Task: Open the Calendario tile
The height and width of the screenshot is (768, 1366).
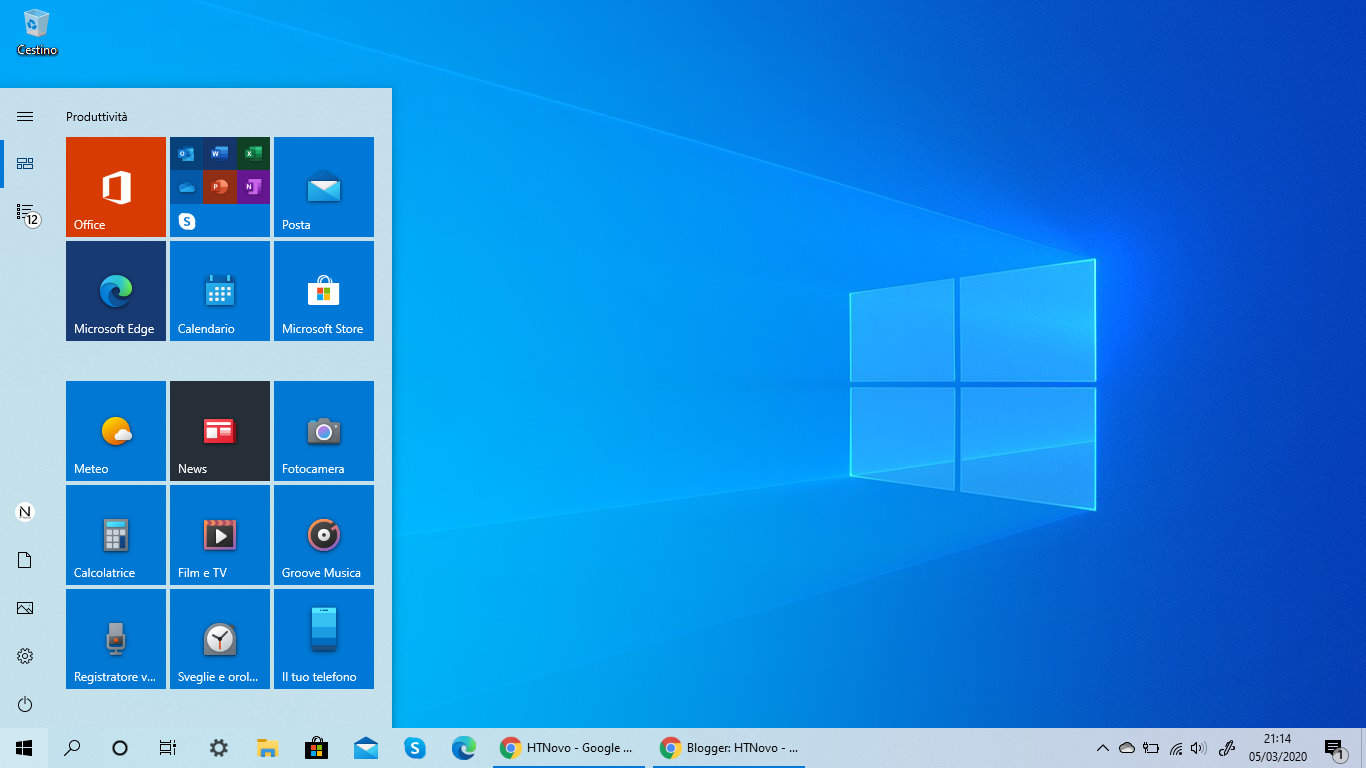Action: click(219, 291)
